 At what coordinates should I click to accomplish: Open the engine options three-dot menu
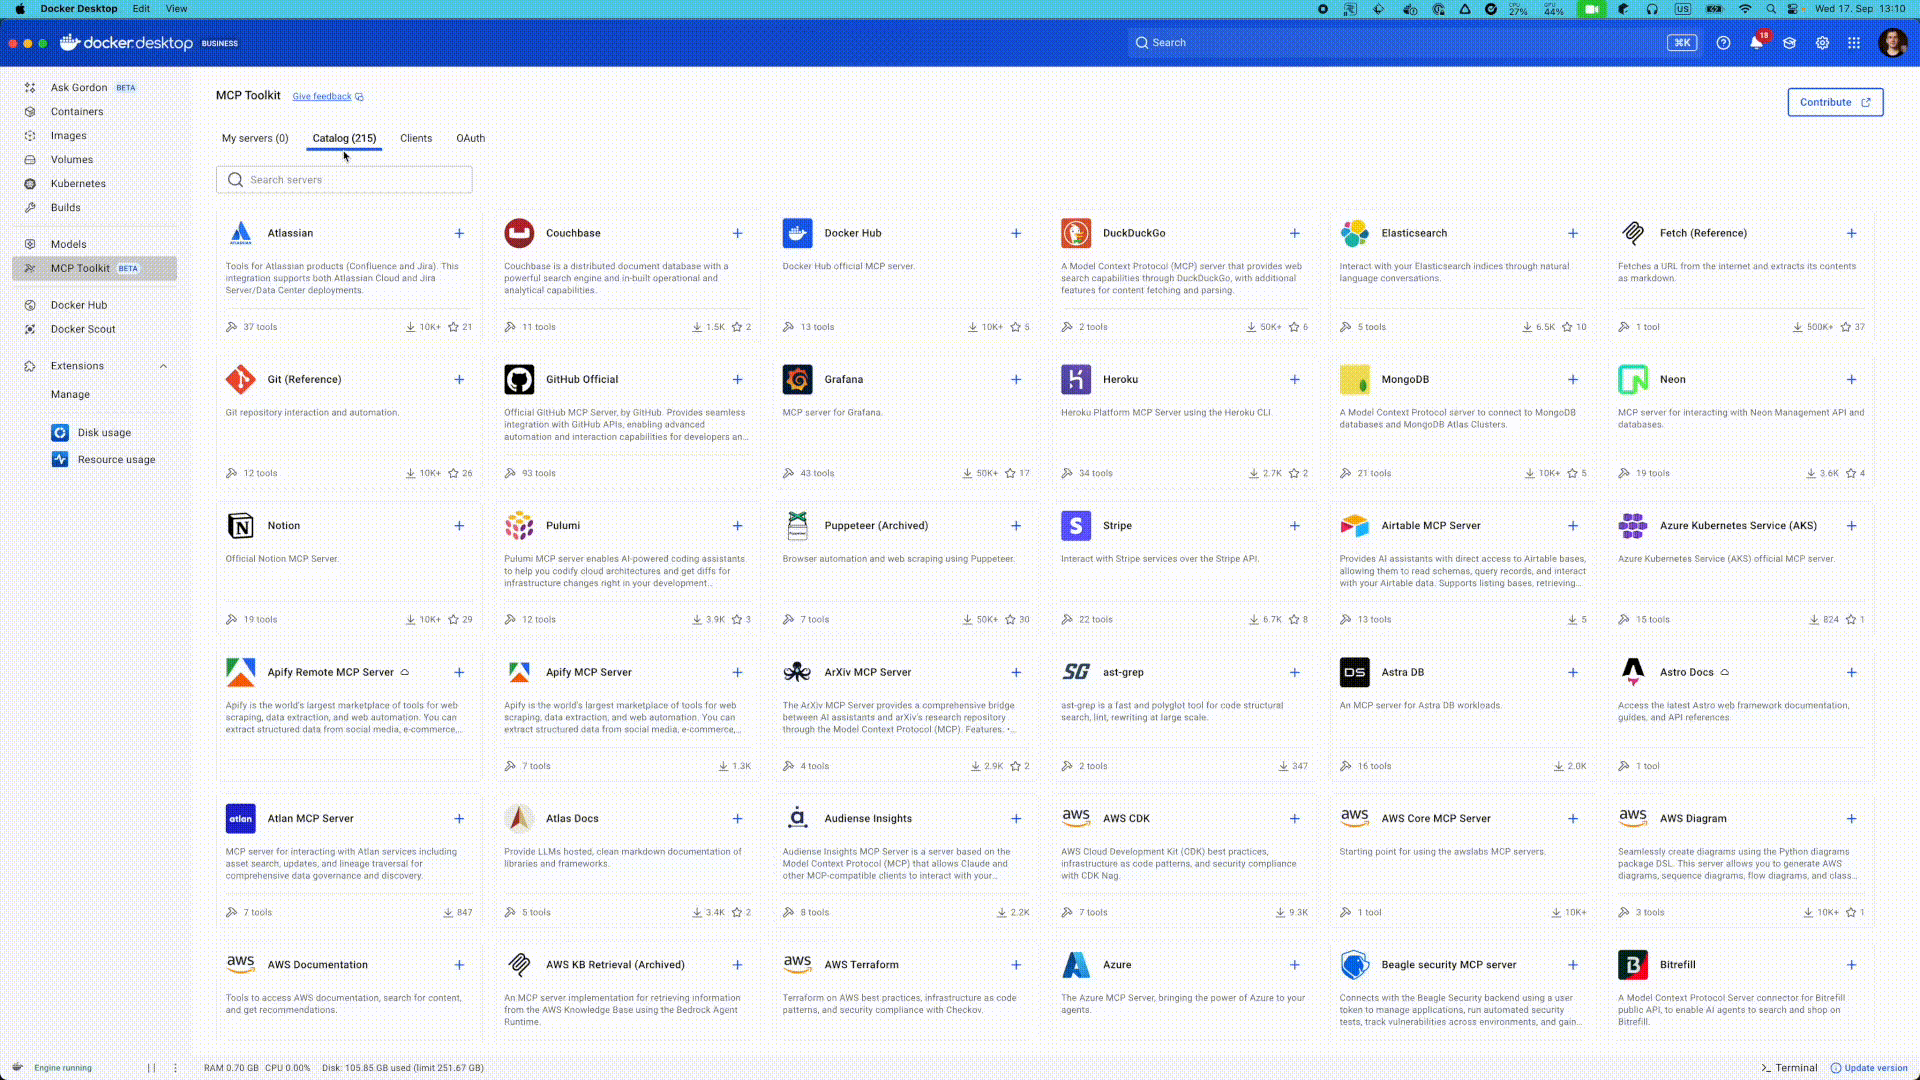175,1068
